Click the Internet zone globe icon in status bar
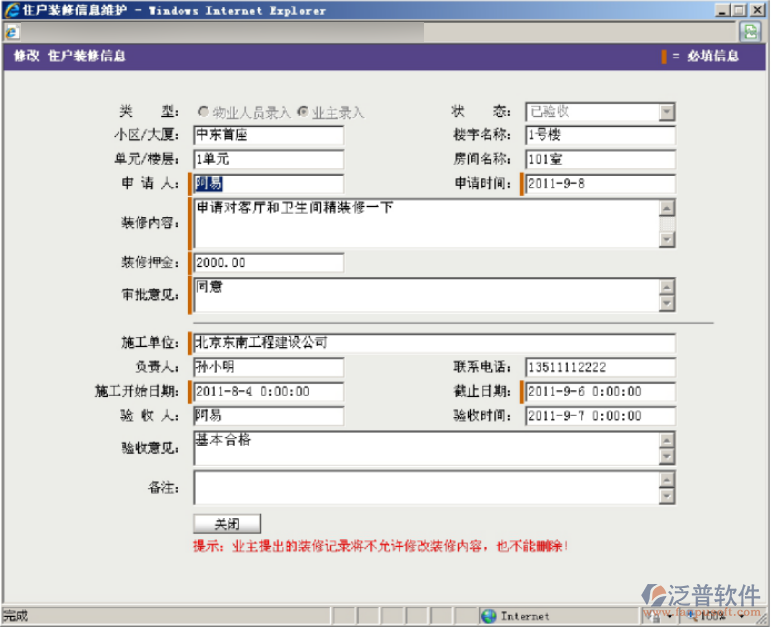771x628 pixels. click(x=489, y=616)
